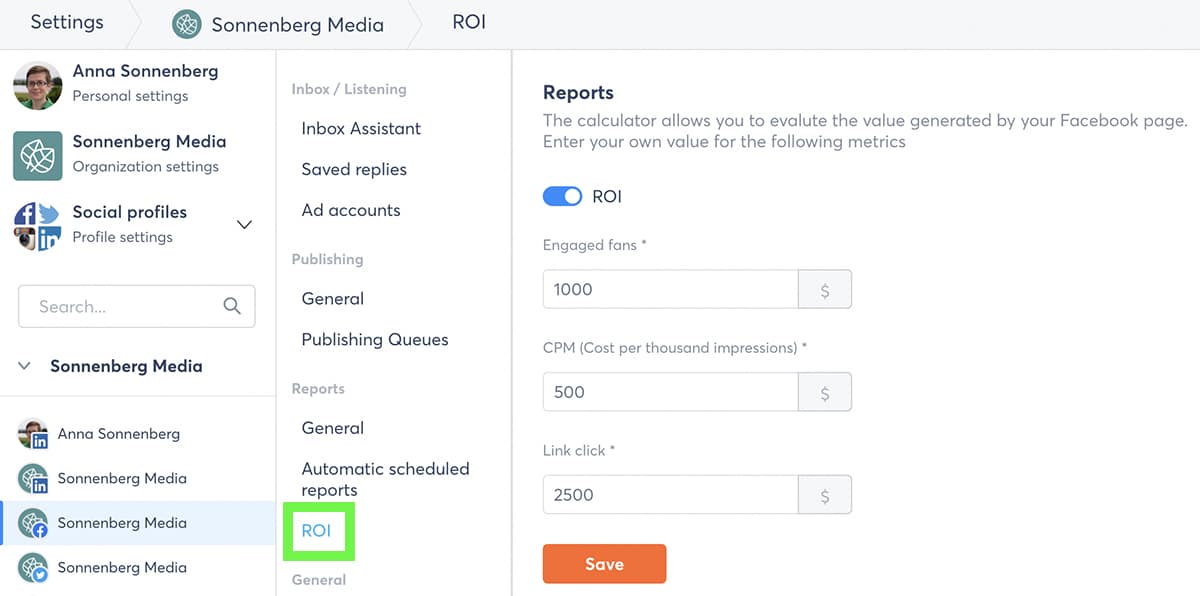Click the Sonnenberg Media Twitter profile avatar

pos(33,568)
